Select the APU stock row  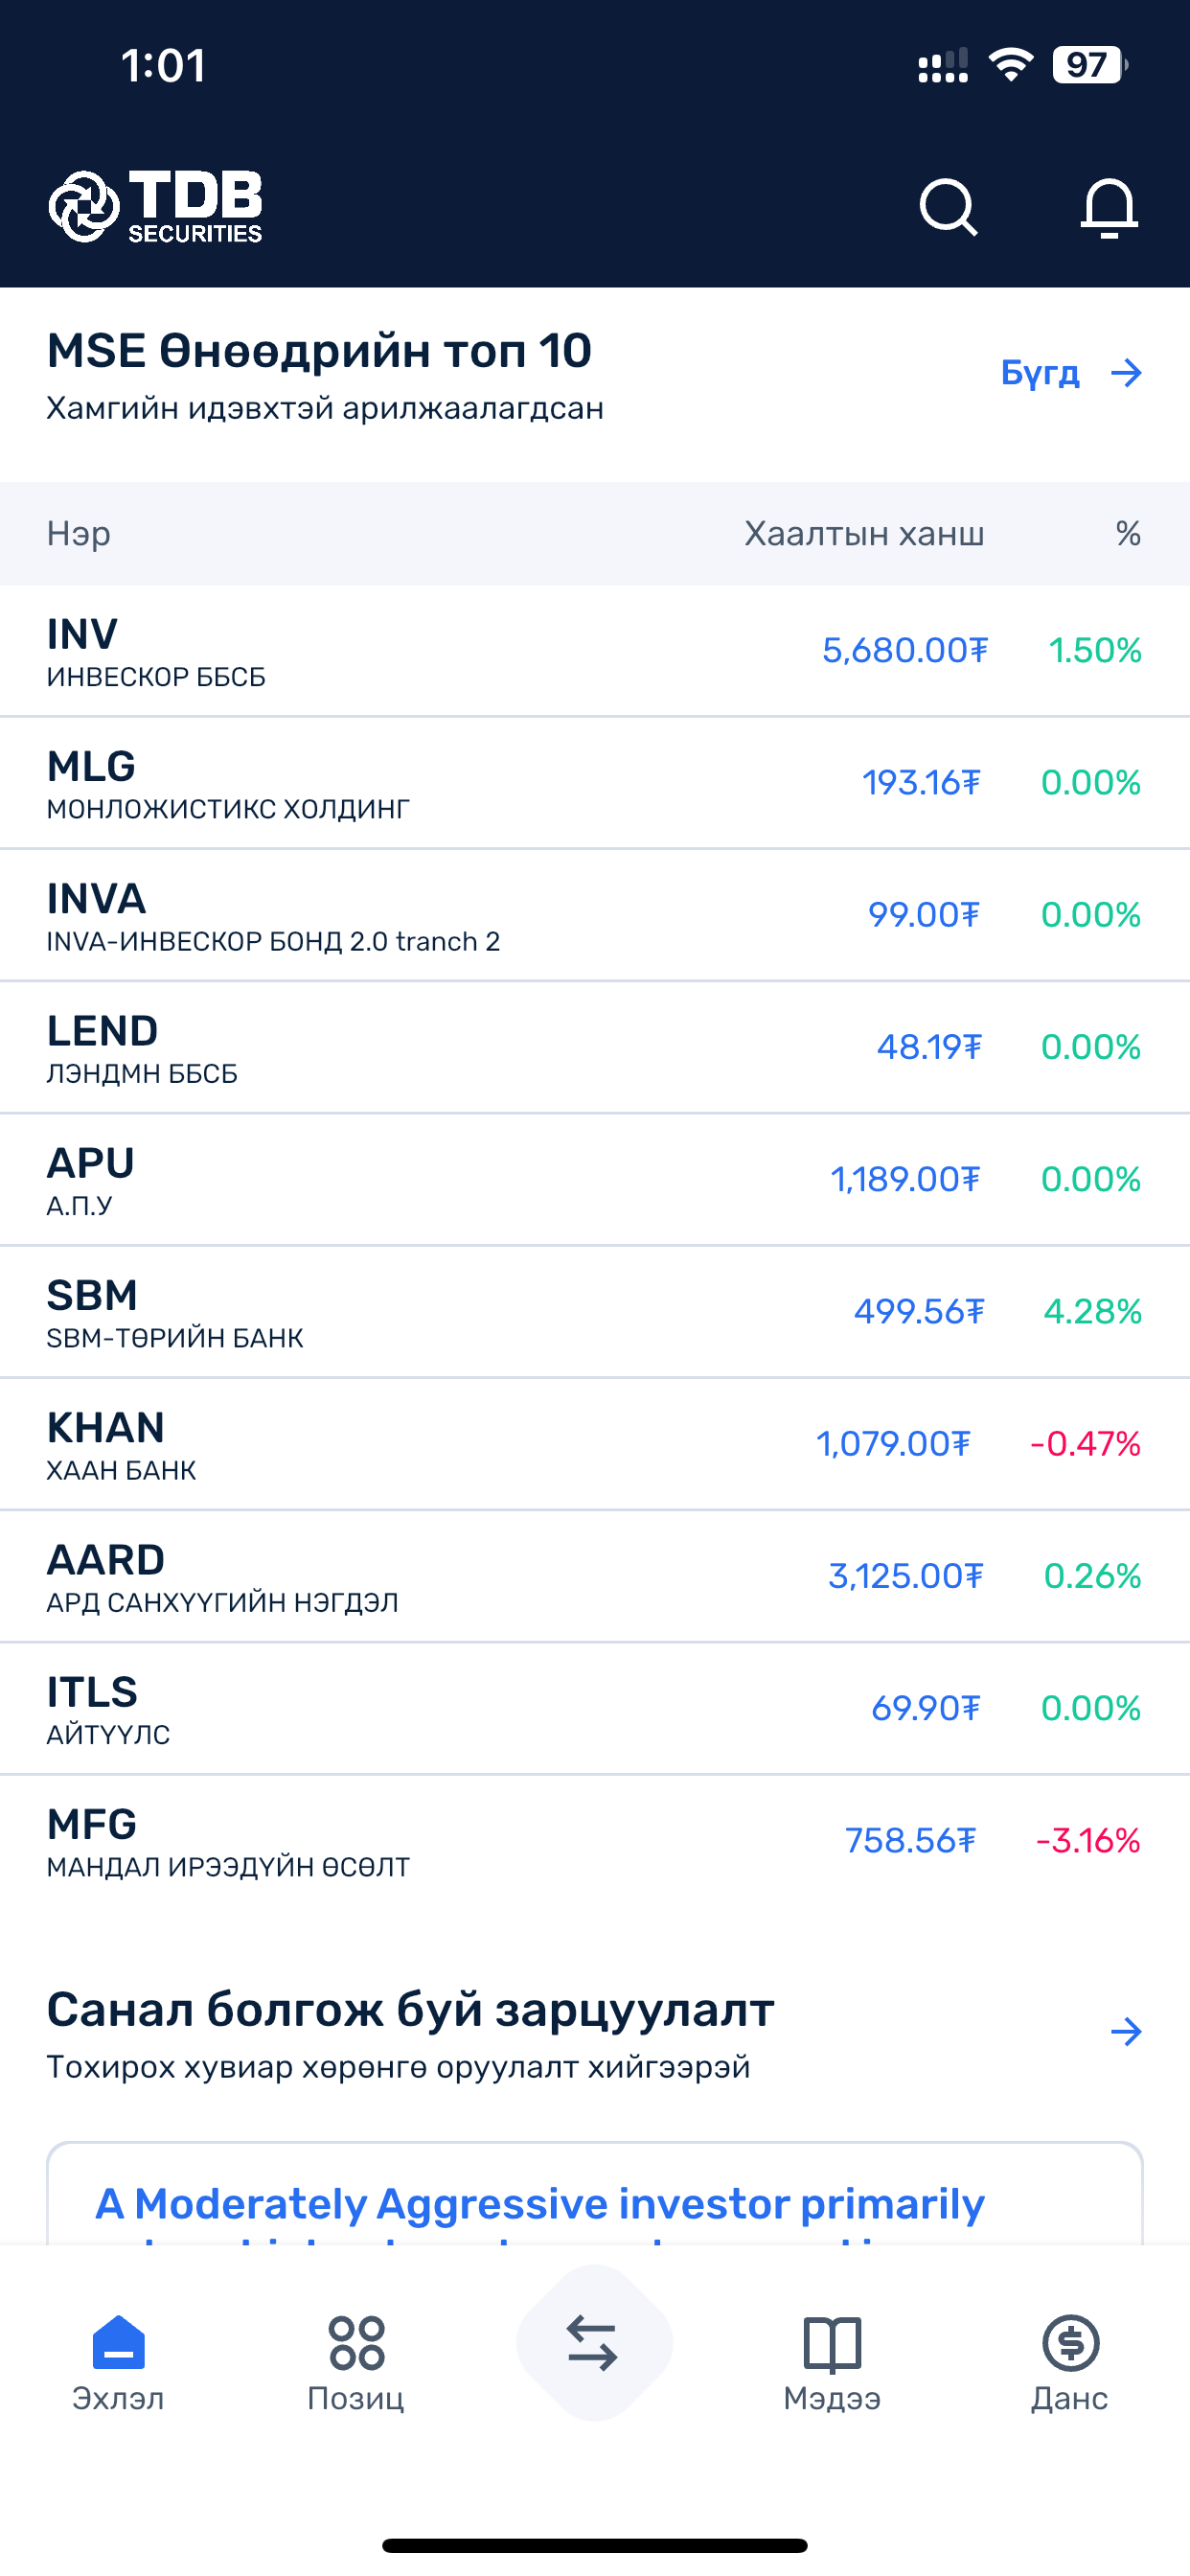595,1180
